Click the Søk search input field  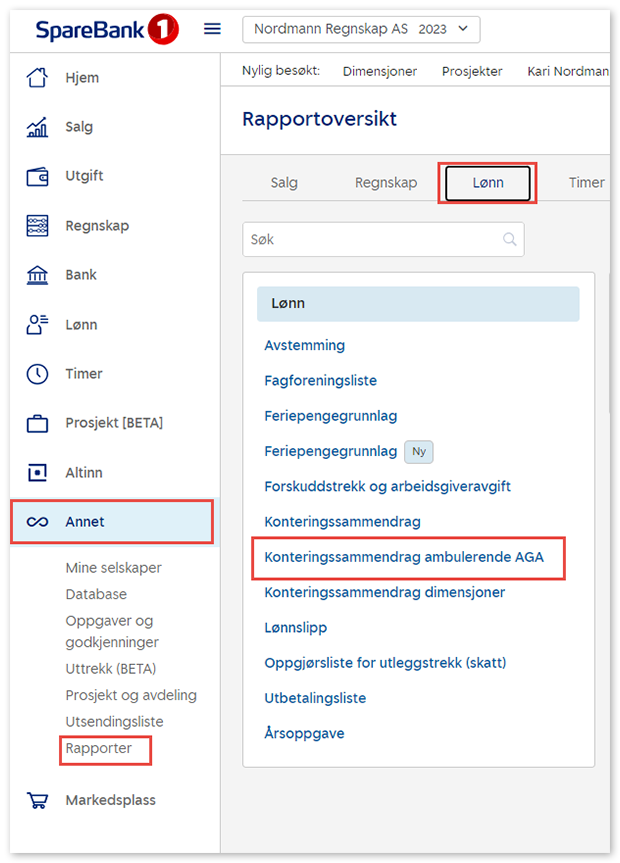[x=375, y=240]
